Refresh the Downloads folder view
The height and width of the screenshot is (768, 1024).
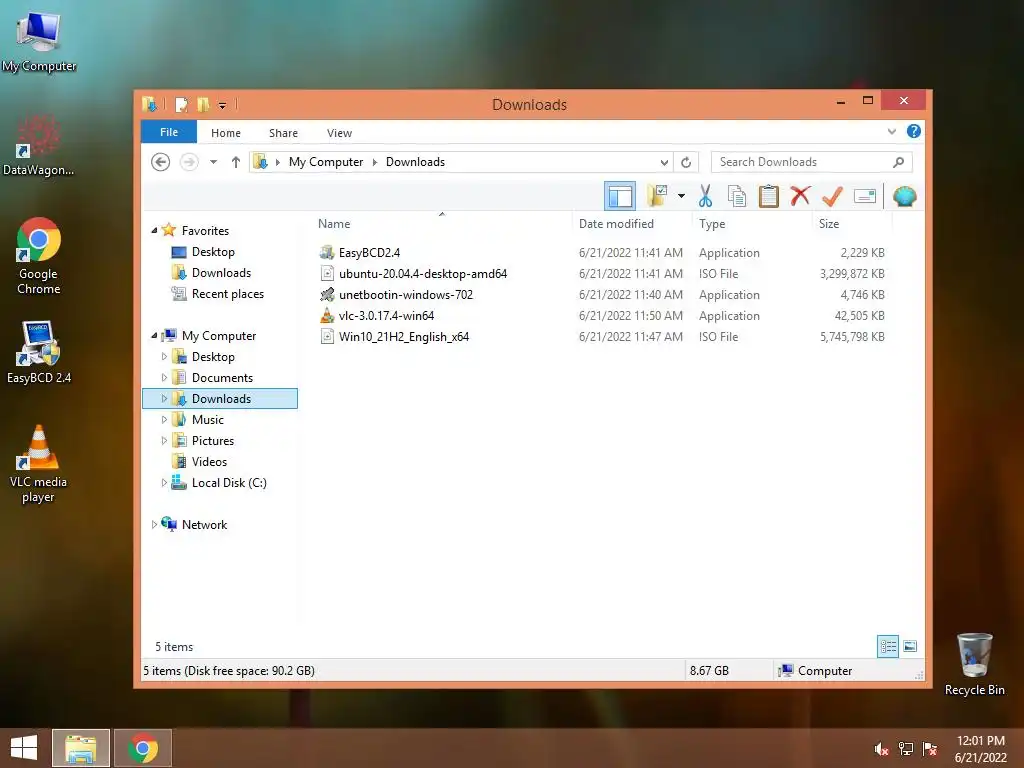tap(686, 162)
